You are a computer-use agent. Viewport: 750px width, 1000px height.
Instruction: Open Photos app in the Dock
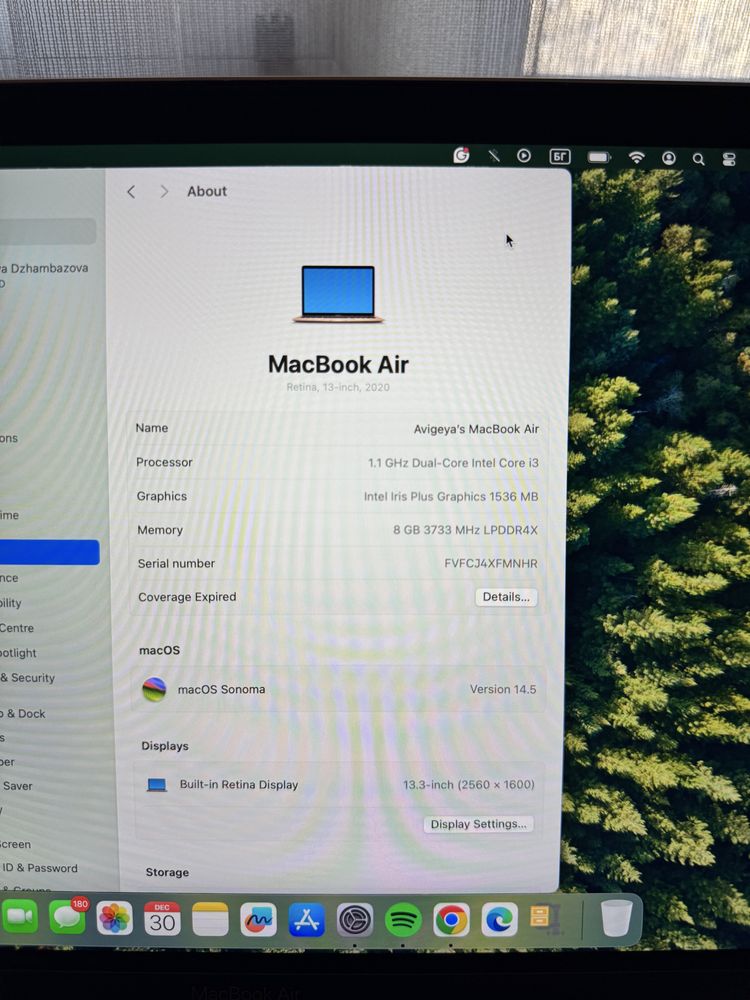click(115, 918)
